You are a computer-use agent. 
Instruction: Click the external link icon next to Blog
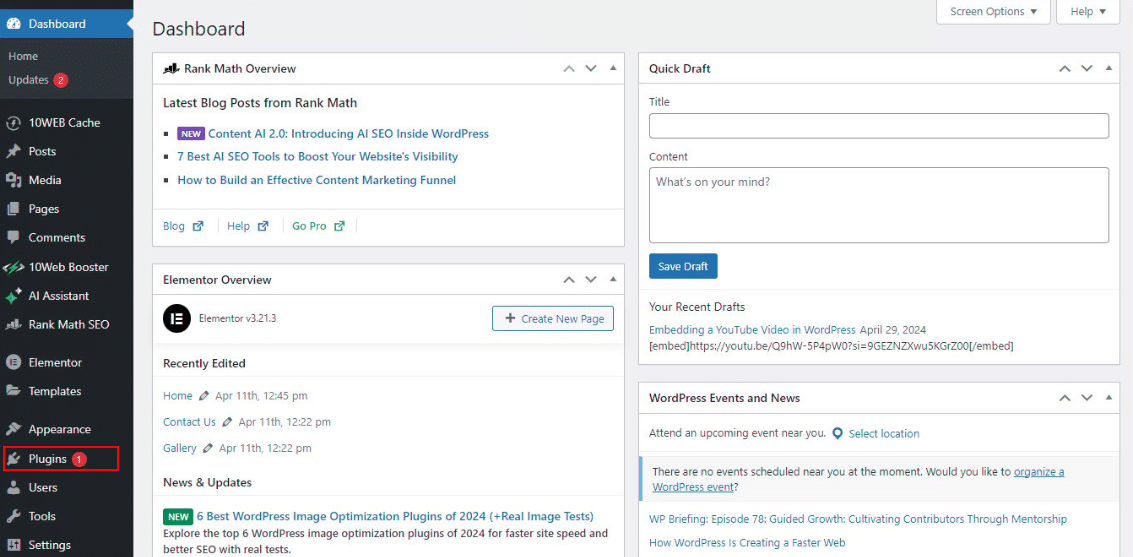[x=198, y=226]
